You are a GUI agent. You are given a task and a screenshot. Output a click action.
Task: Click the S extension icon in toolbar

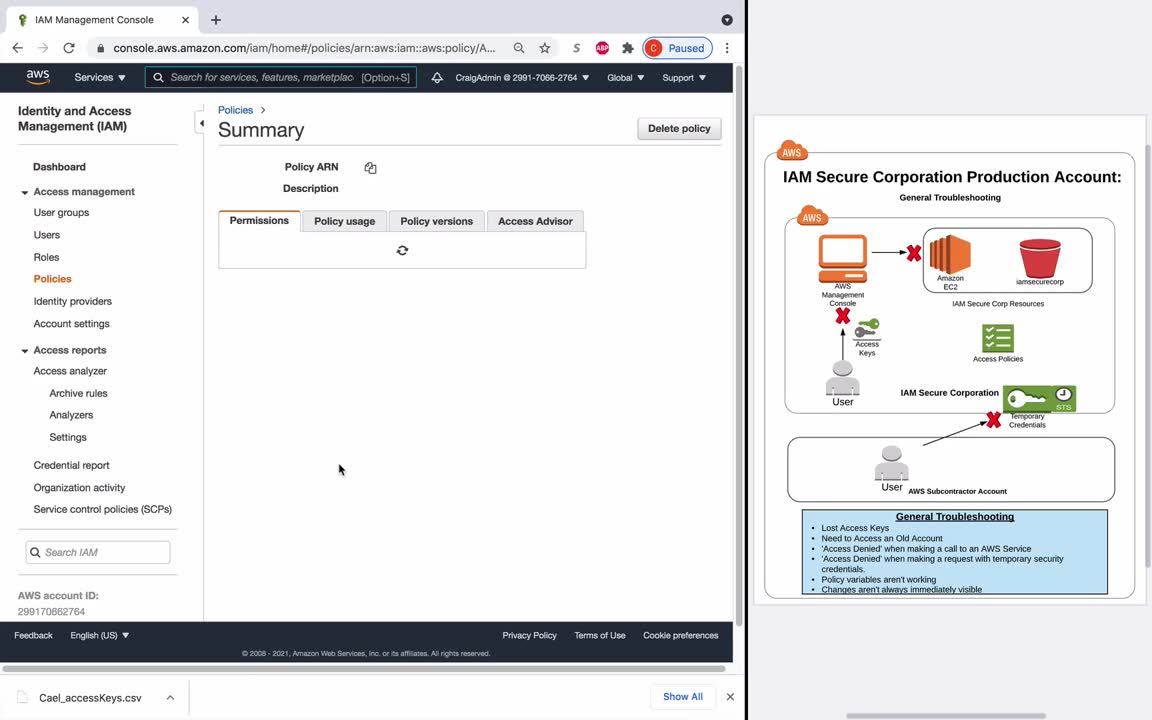(x=577, y=48)
